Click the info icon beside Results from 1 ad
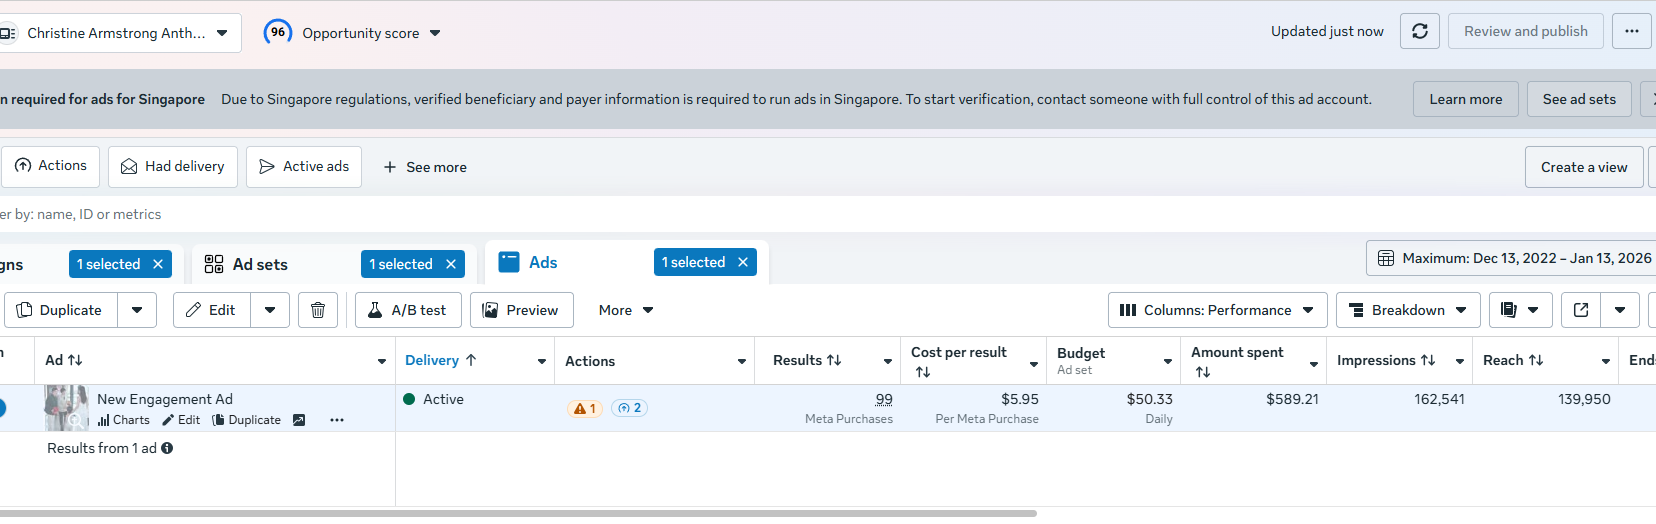 tap(167, 448)
